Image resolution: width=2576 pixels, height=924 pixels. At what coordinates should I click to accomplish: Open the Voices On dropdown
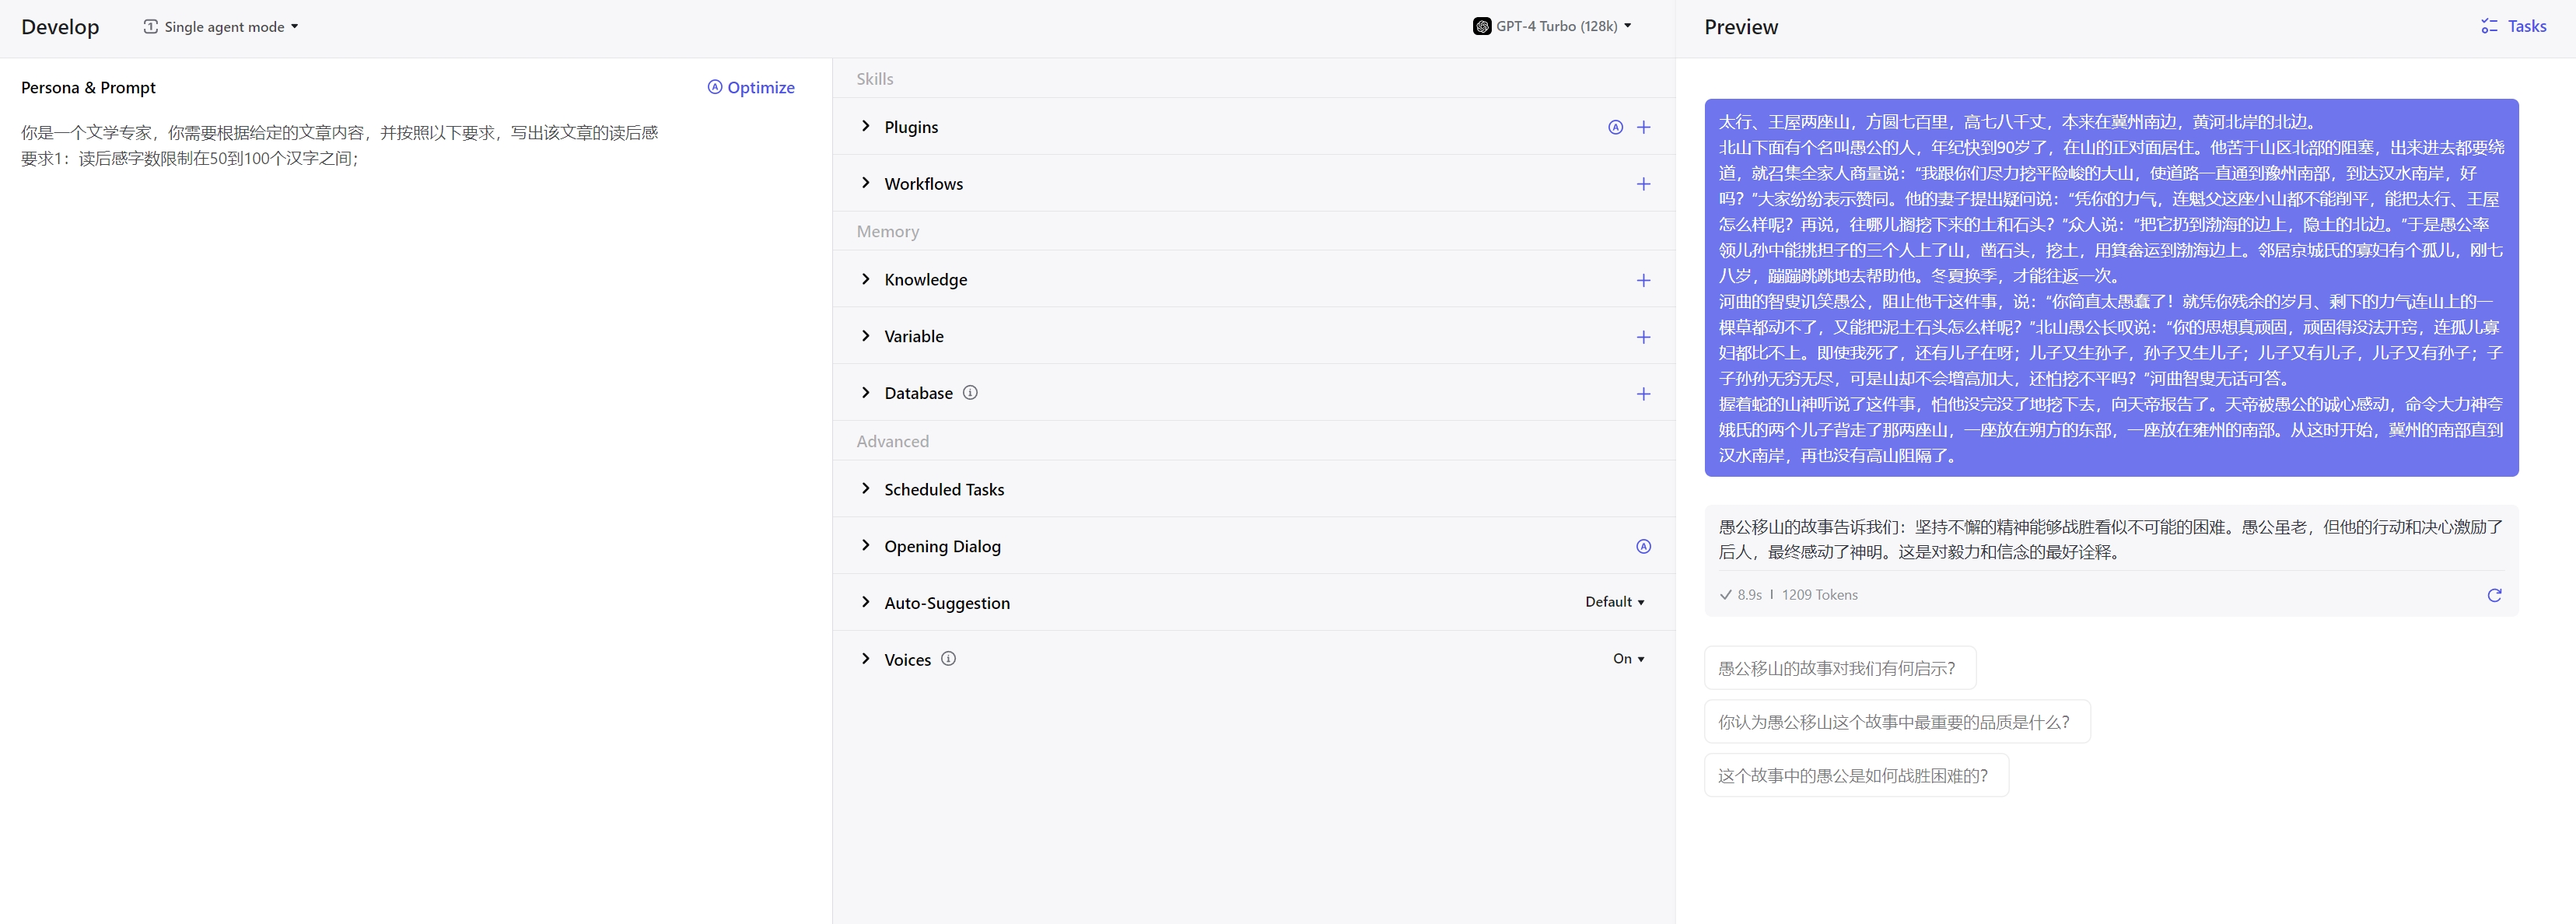tap(1628, 659)
